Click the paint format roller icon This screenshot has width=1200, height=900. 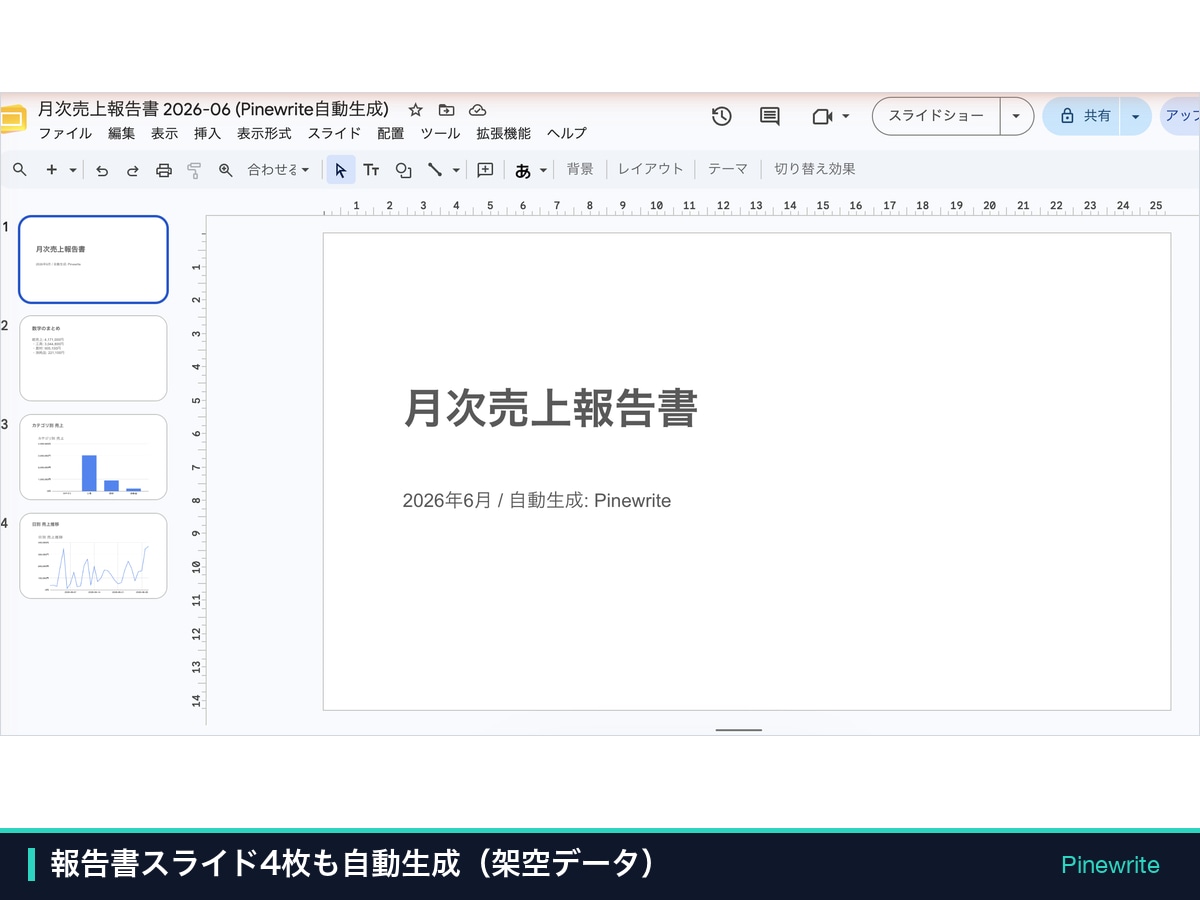(x=195, y=170)
